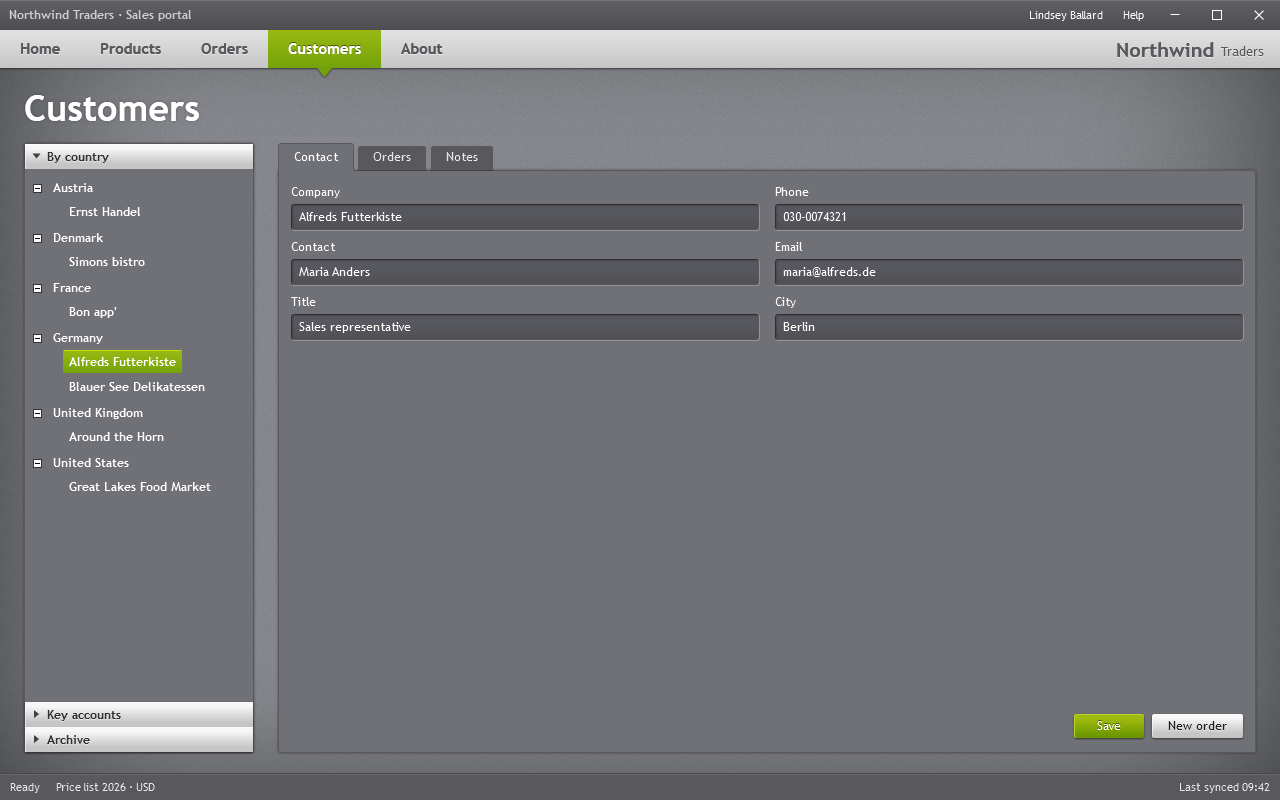Click the Price list 2026 · USD status text

tap(106, 787)
